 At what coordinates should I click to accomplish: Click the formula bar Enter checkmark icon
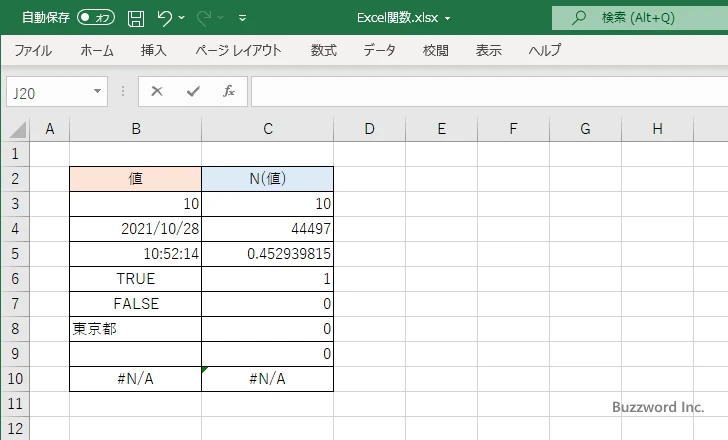pyautogui.click(x=193, y=91)
